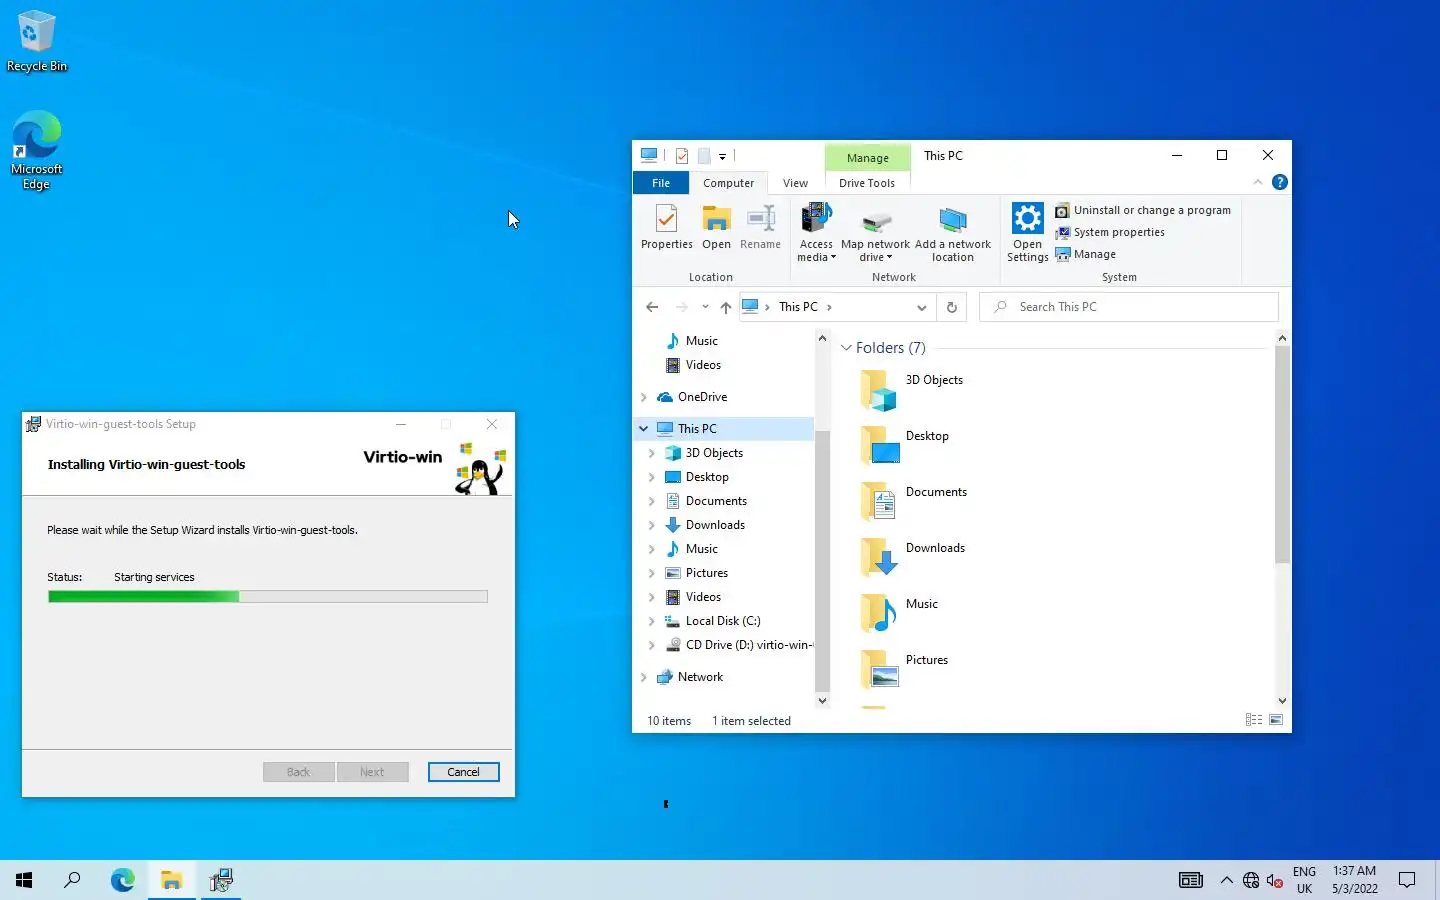Click Add a network location icon
The height and width of the screenshot is (900, 1440).
[952, 234]
